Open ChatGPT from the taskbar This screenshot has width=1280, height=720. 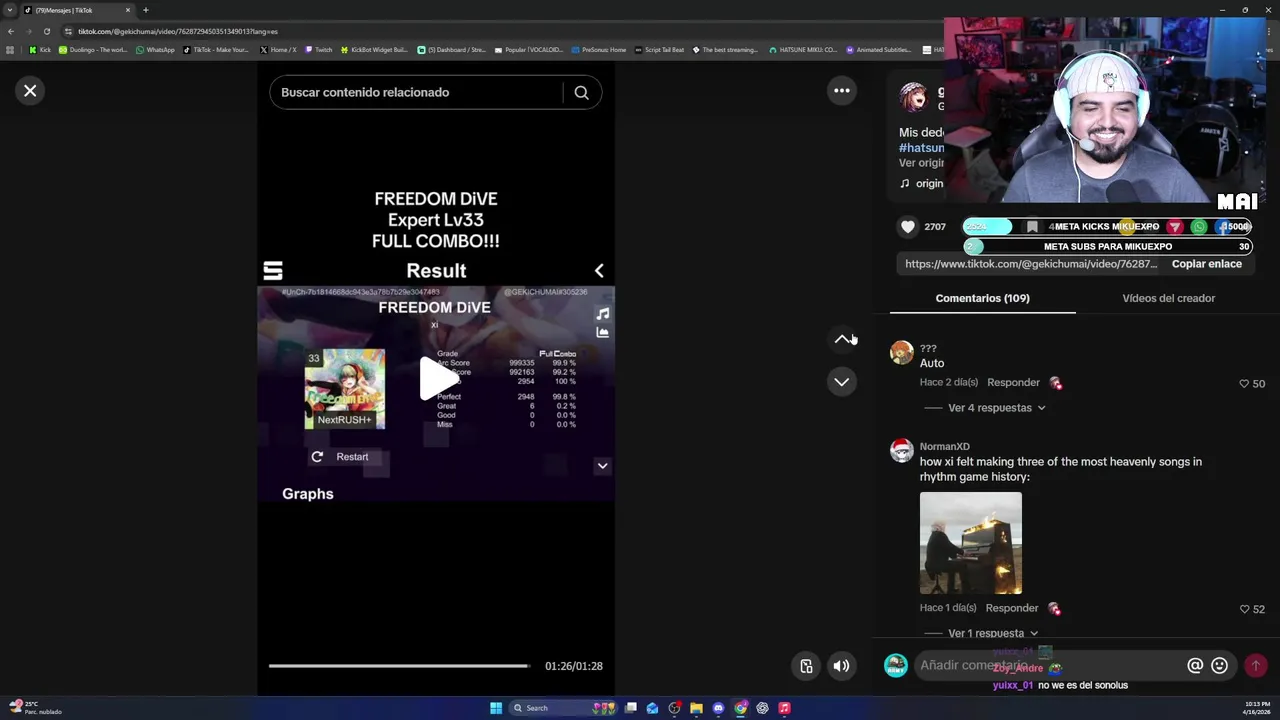[x=762, y=708]
